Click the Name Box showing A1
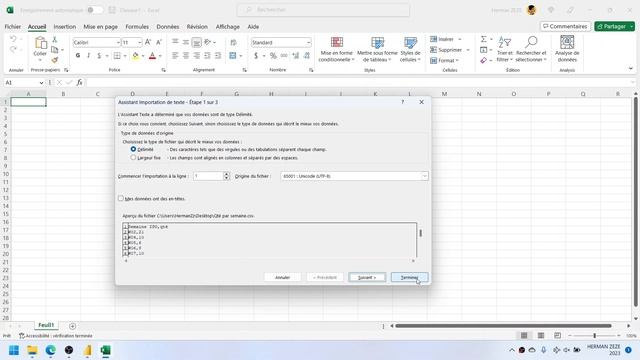 (21, 82)
